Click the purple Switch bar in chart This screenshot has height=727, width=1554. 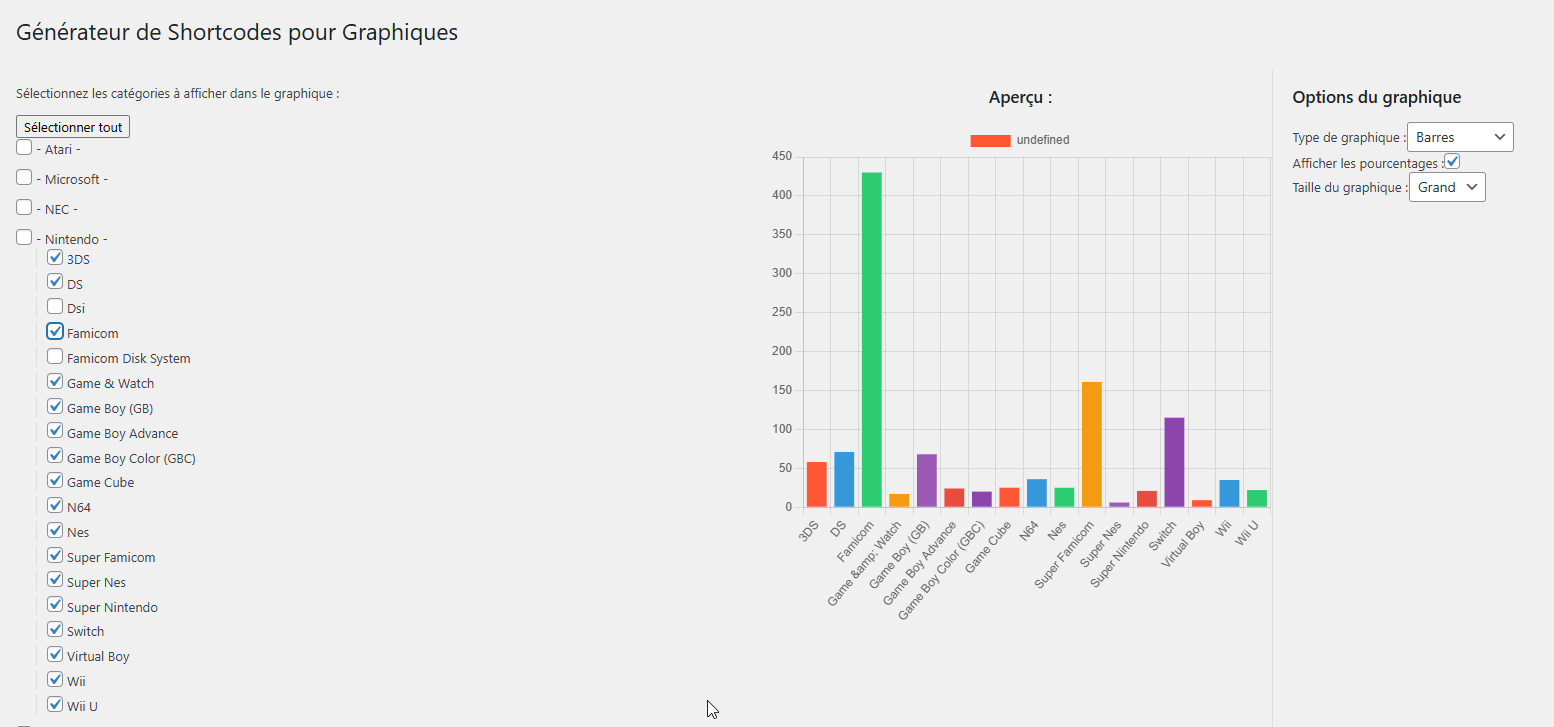point(1174,462)
